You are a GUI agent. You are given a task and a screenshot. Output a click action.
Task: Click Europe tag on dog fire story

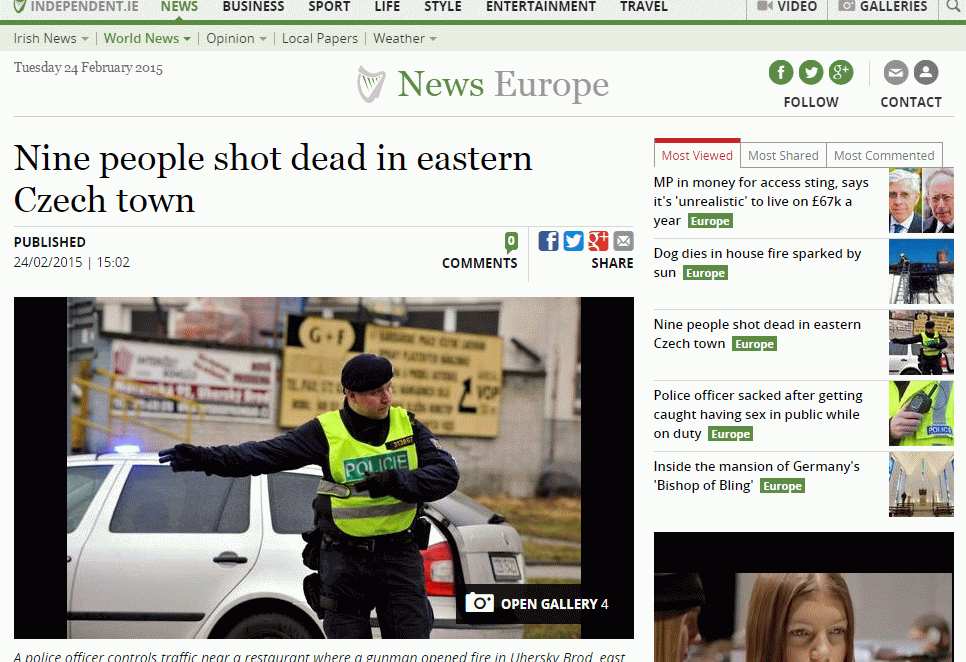(705, 273)
